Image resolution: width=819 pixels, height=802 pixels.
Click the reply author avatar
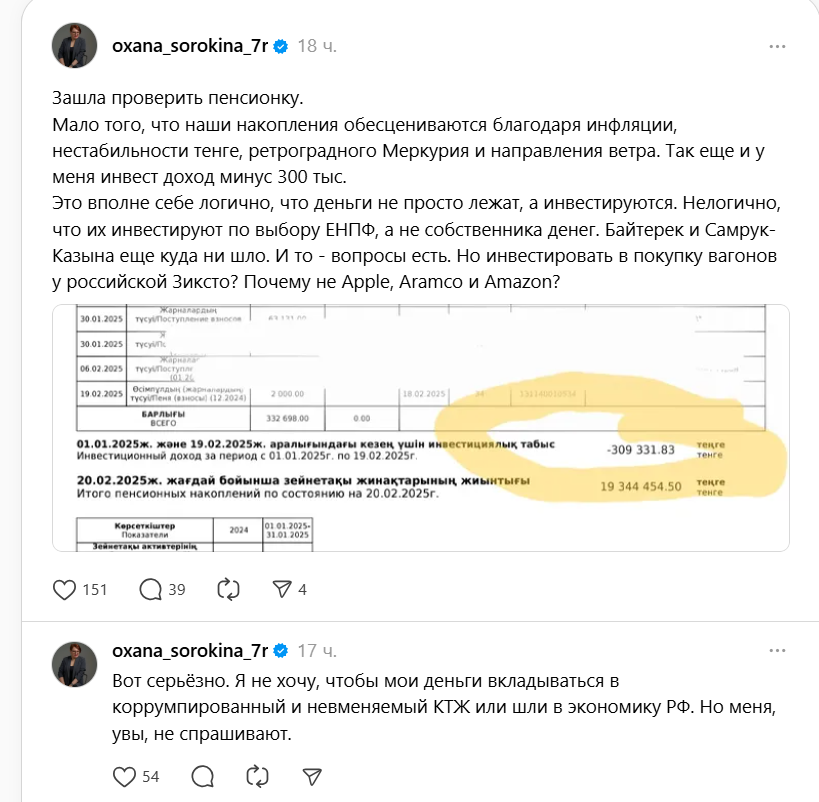[x=75, y=665]
